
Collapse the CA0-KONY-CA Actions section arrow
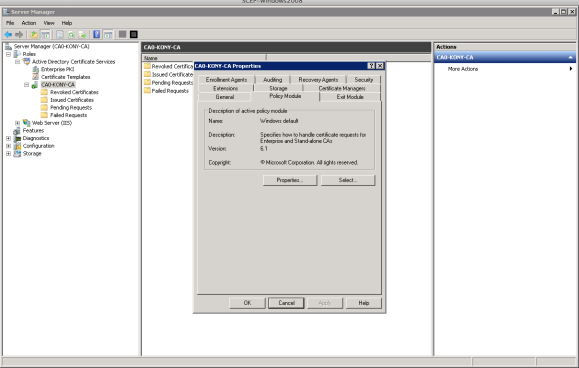coord(571,58)
